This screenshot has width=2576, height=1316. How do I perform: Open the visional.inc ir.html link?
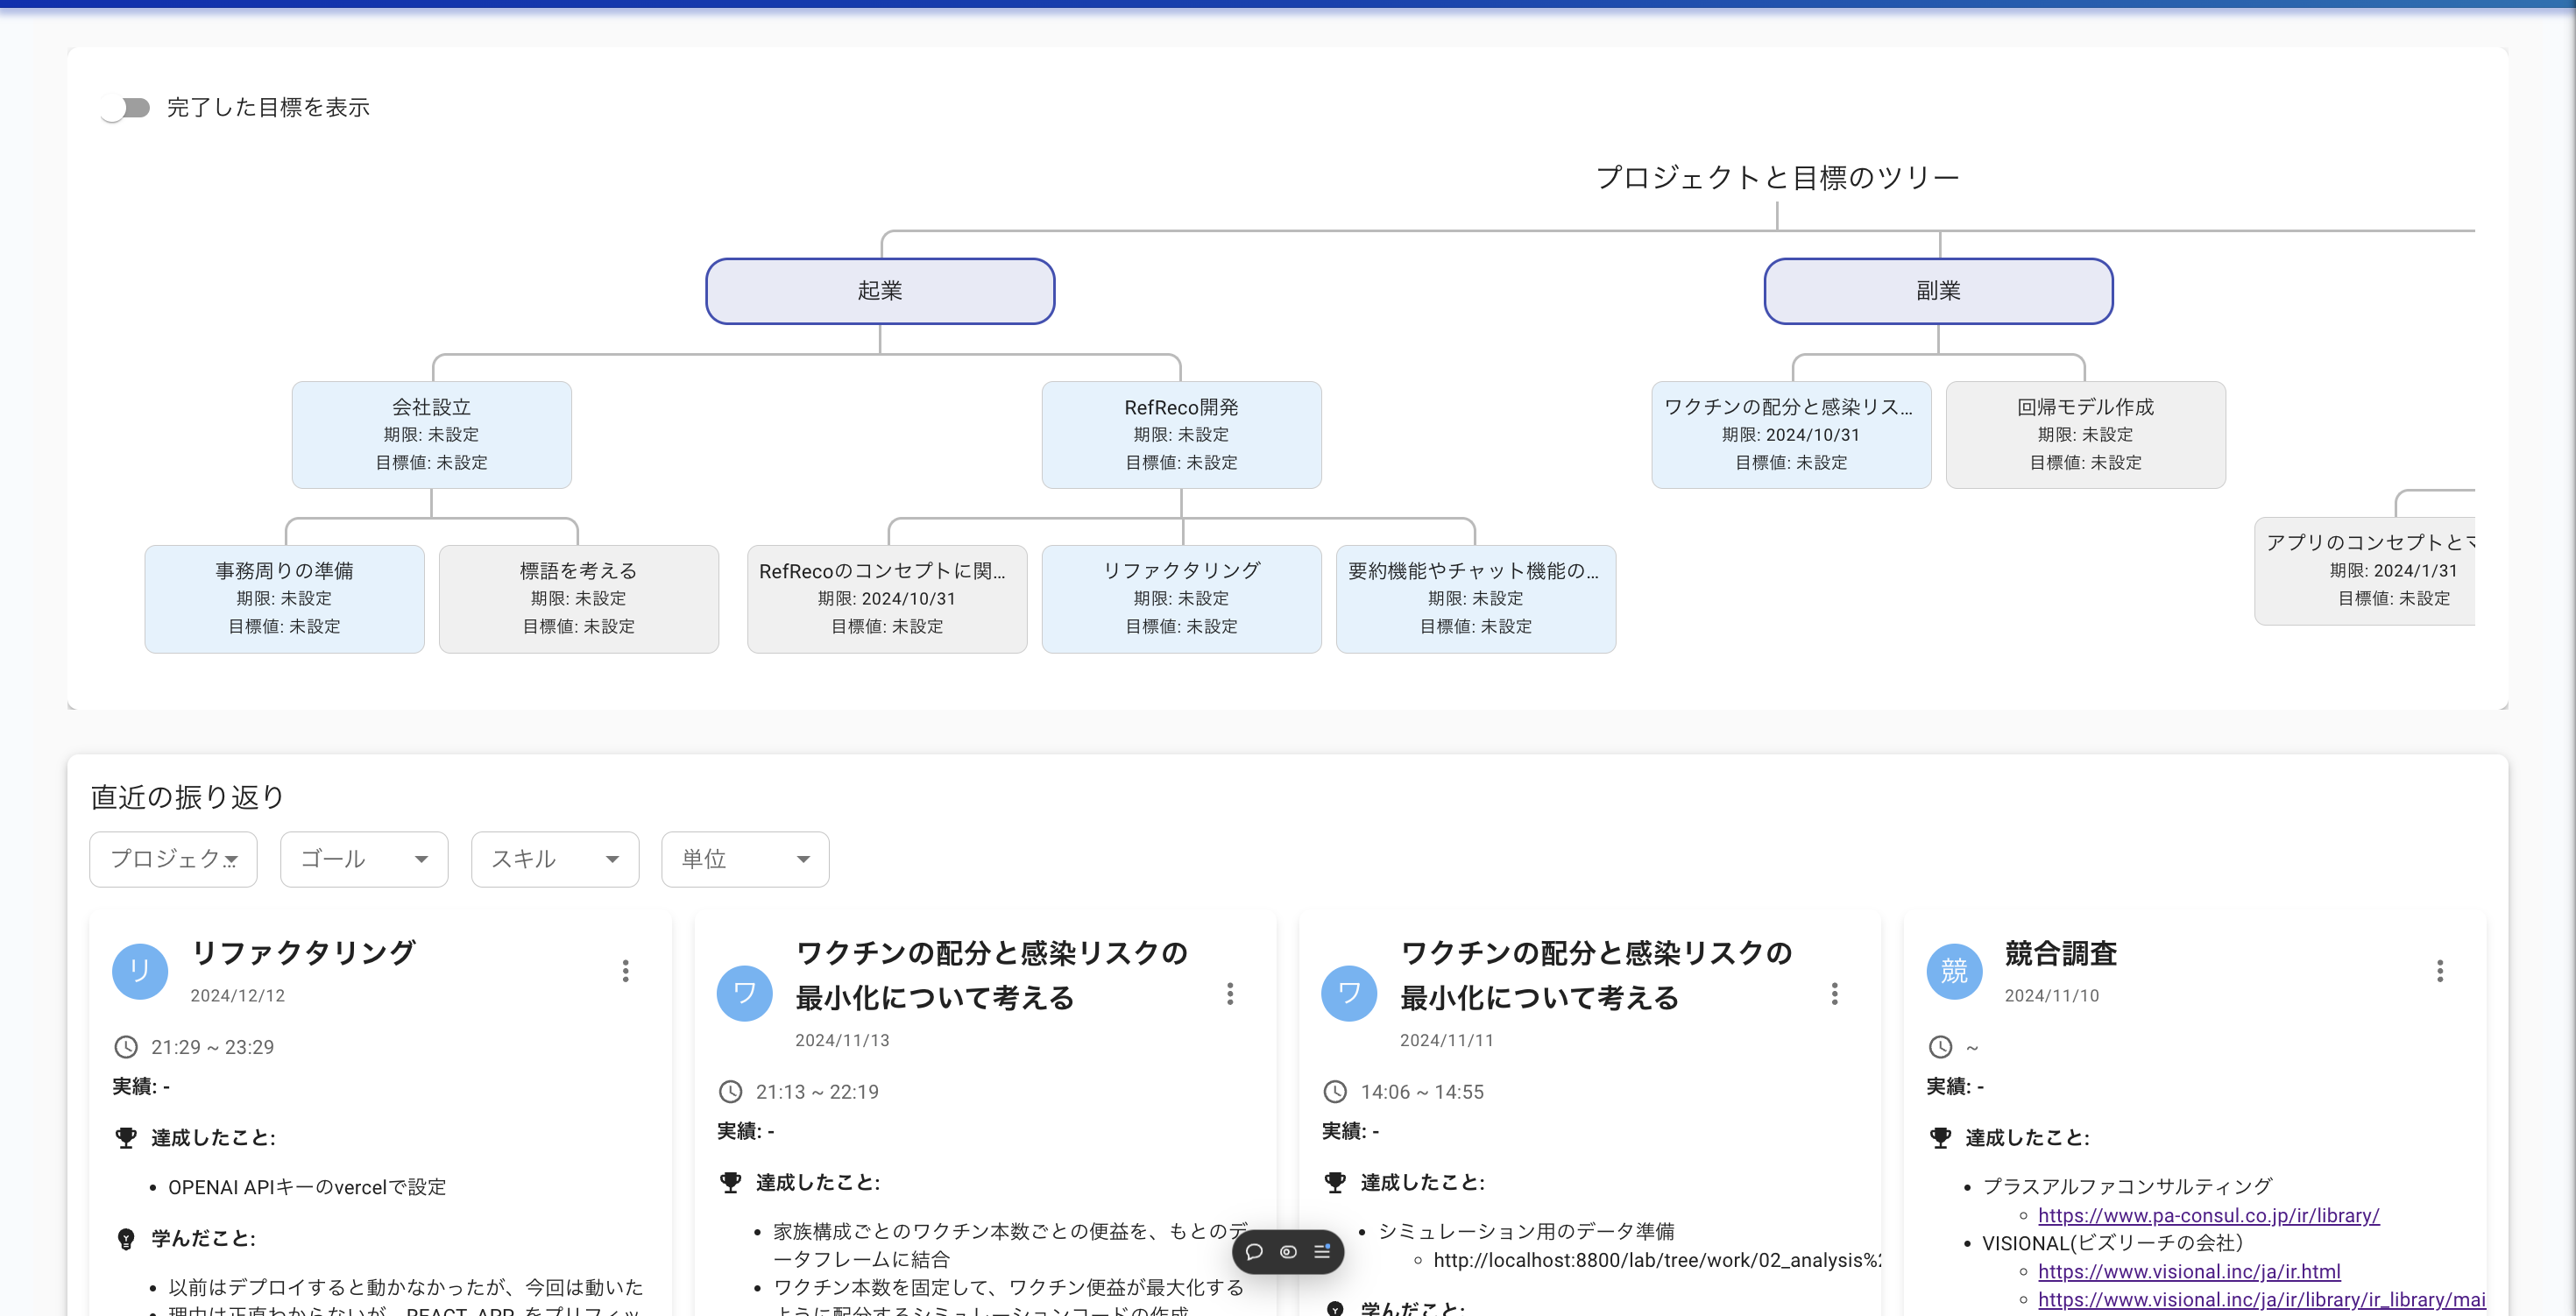2188,1271
